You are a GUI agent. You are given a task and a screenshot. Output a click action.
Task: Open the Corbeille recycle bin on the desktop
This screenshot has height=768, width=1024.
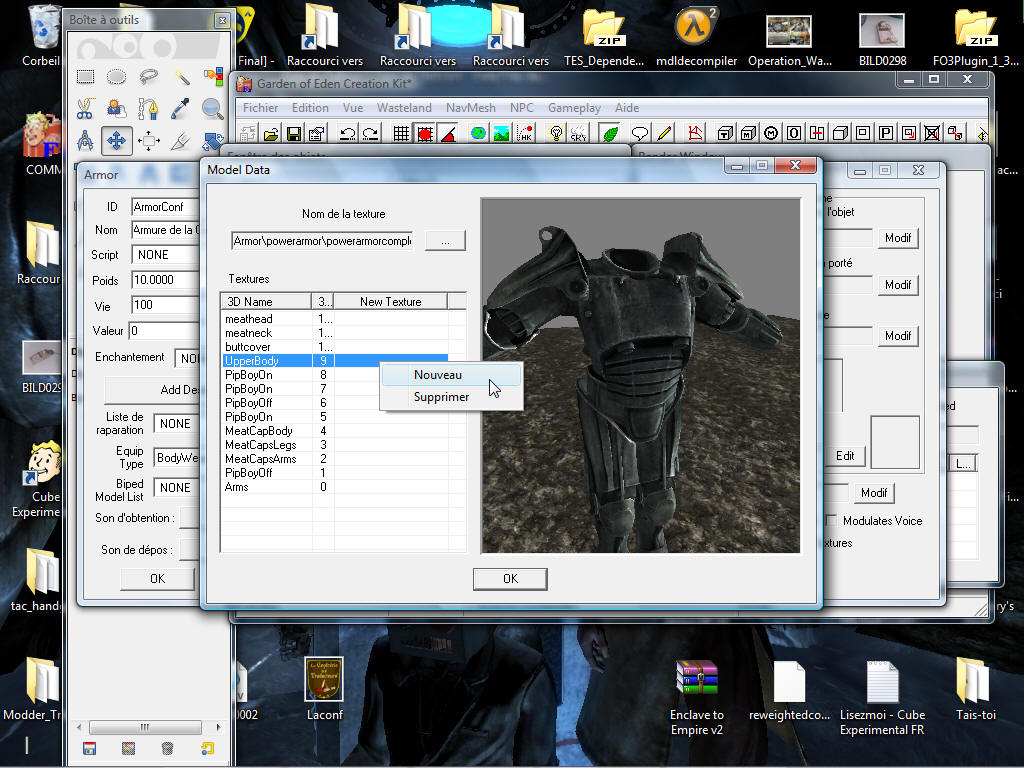click(41, 36)
